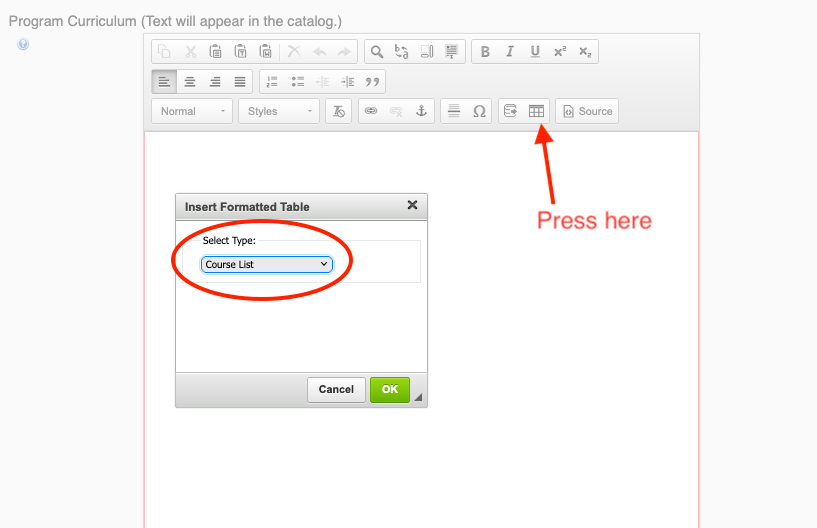817x528 pixels.
Task: Insert a numbered list
Action: [272, 82]
